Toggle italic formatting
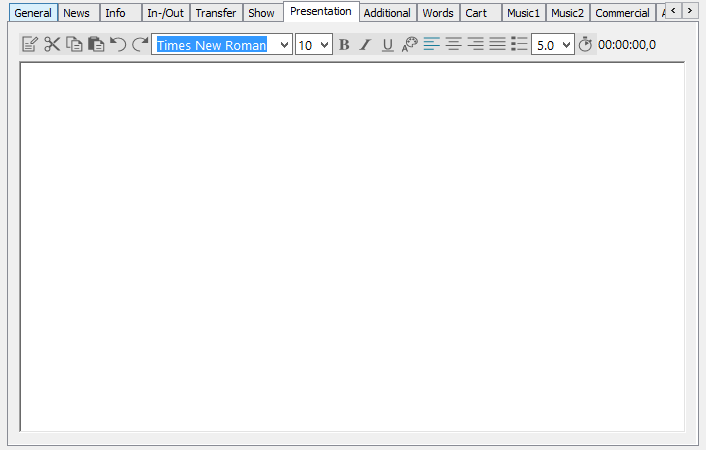The image size is (706, 450). (365, 45)
